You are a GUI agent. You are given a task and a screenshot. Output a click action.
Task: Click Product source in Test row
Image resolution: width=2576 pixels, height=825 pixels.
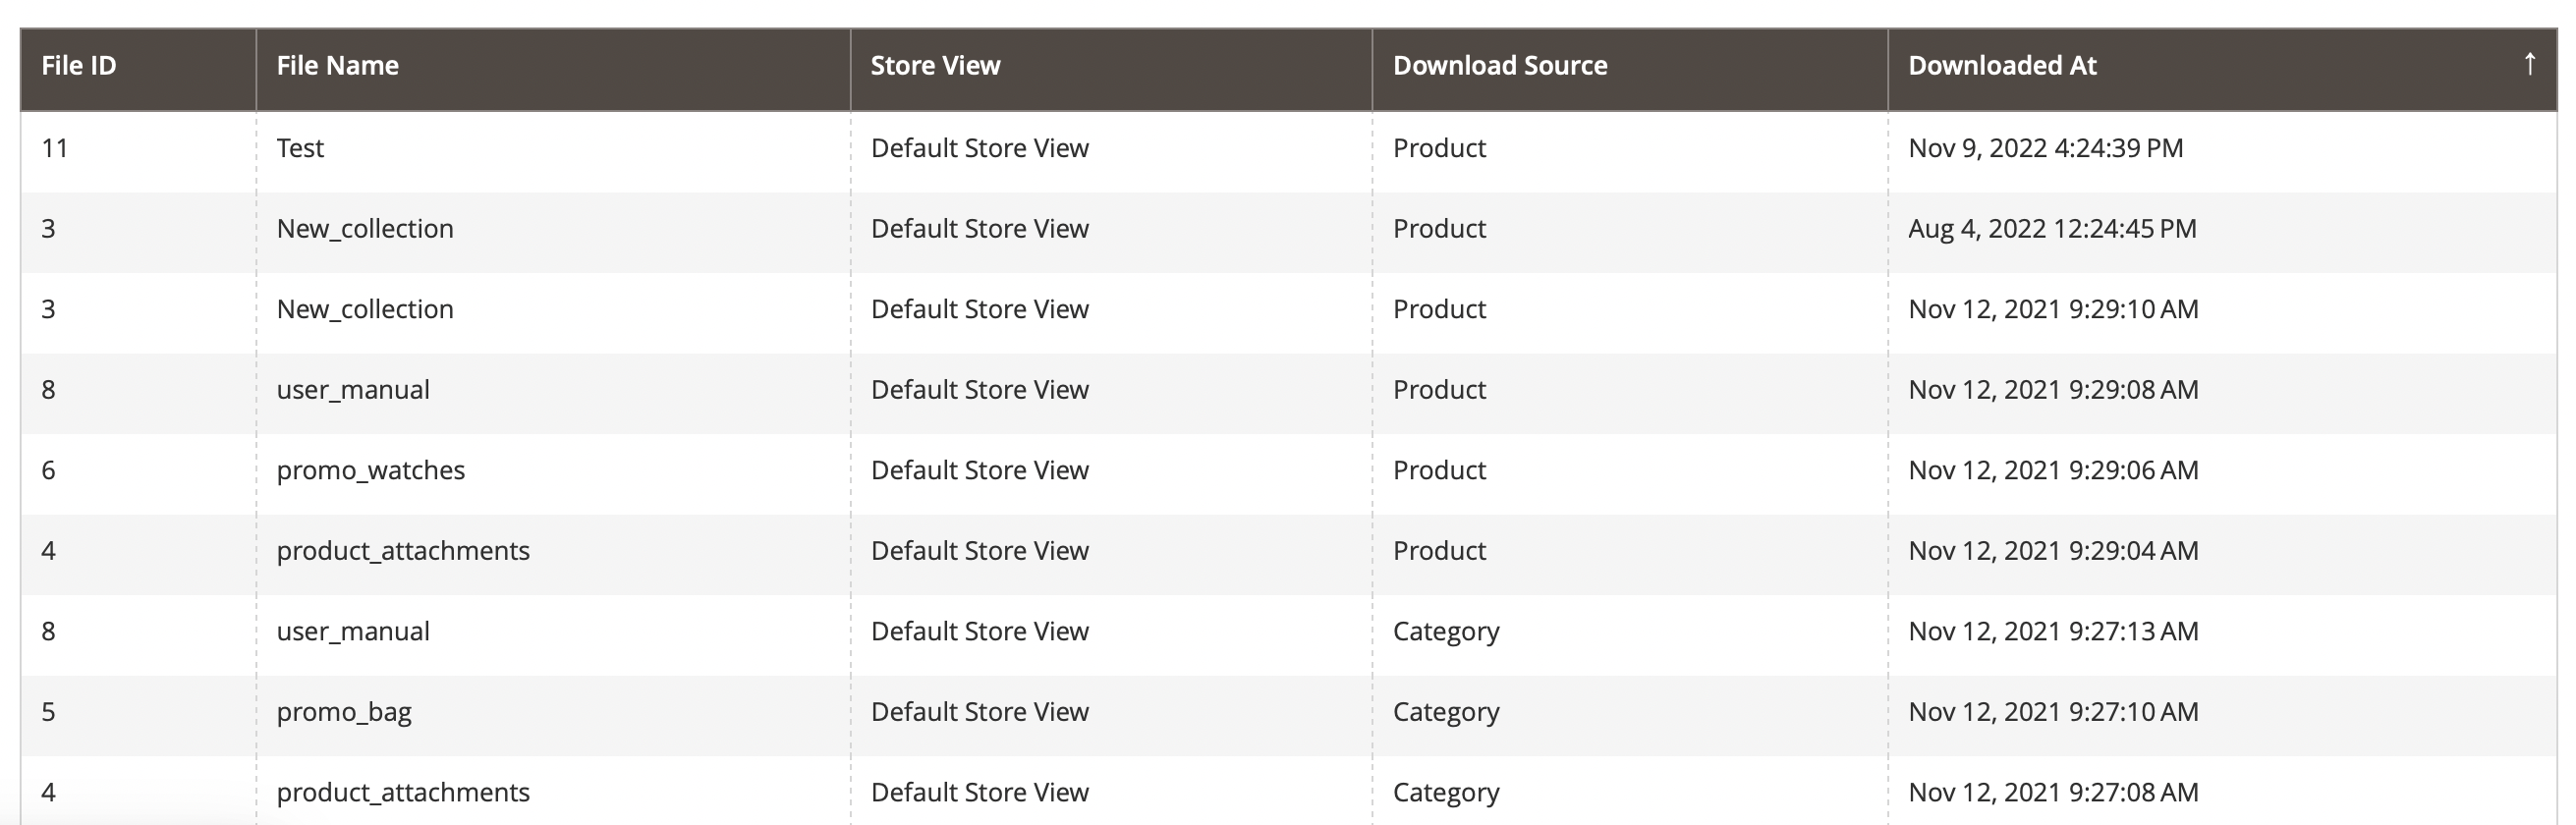pyautogui.click(x=1439, y=148)
